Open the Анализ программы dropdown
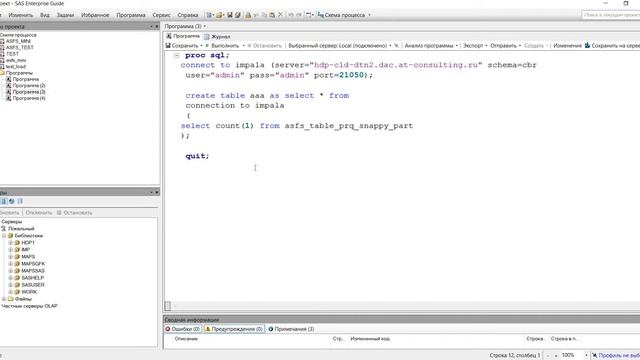640x360 pixels. point(431,46)
